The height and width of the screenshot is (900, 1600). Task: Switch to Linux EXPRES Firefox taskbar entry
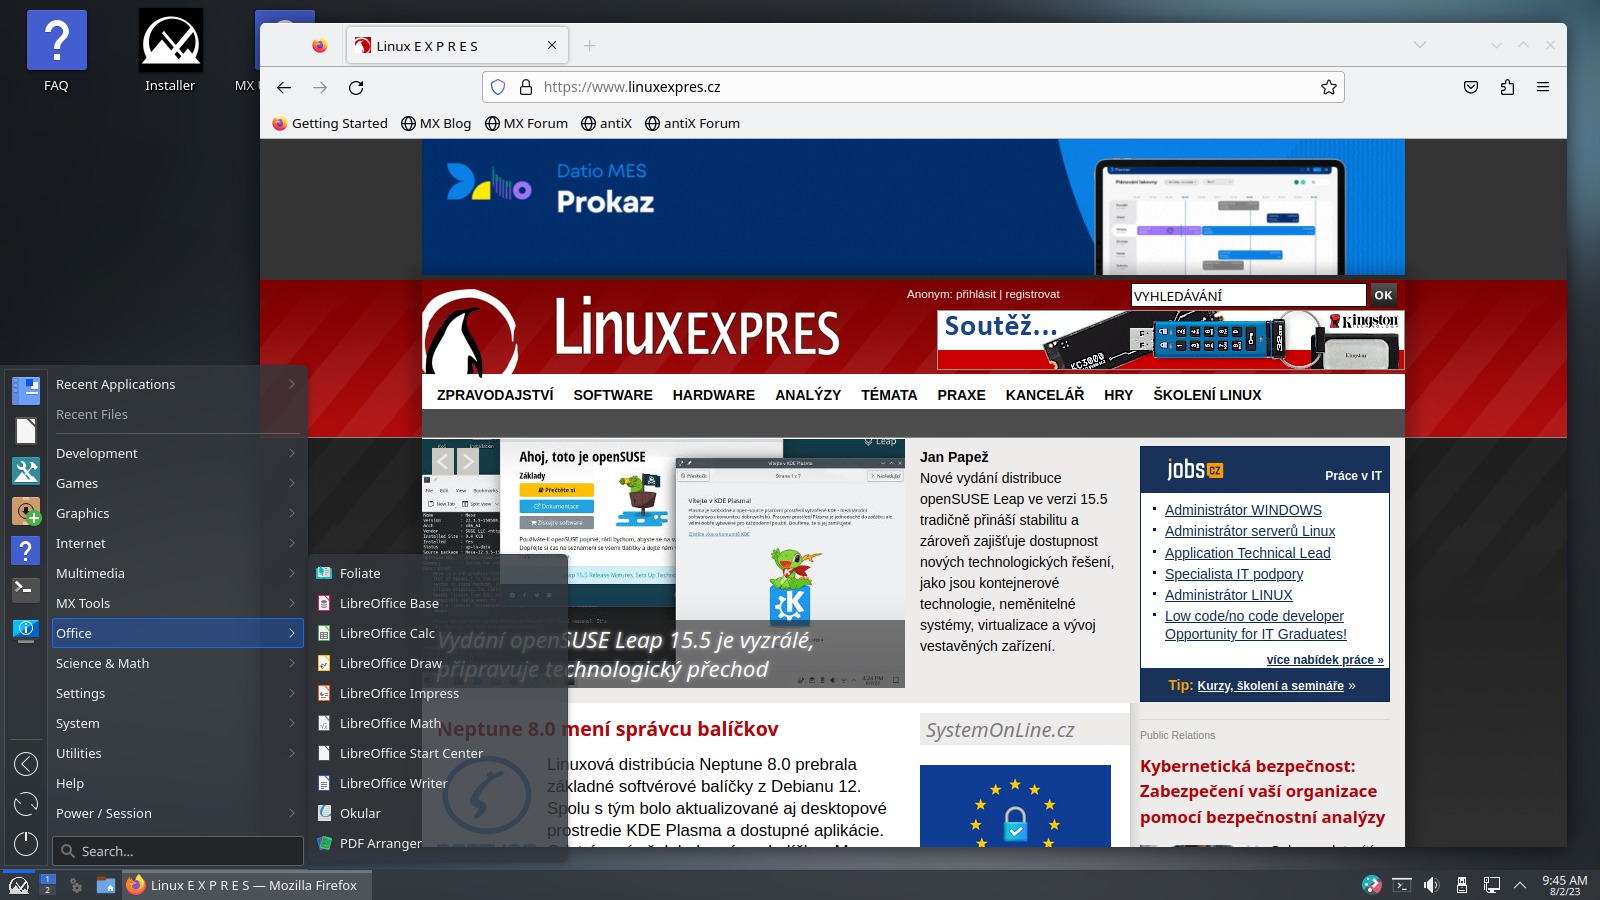click(x=246, y=885)
